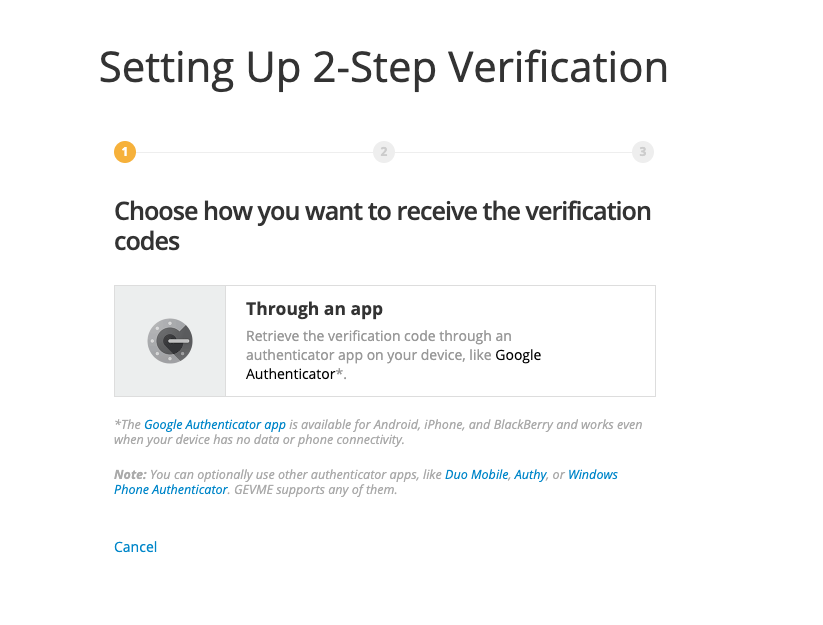Click the grayed-out step 2 circle
This screenshot has width=823, height=625.
point(384,152)
